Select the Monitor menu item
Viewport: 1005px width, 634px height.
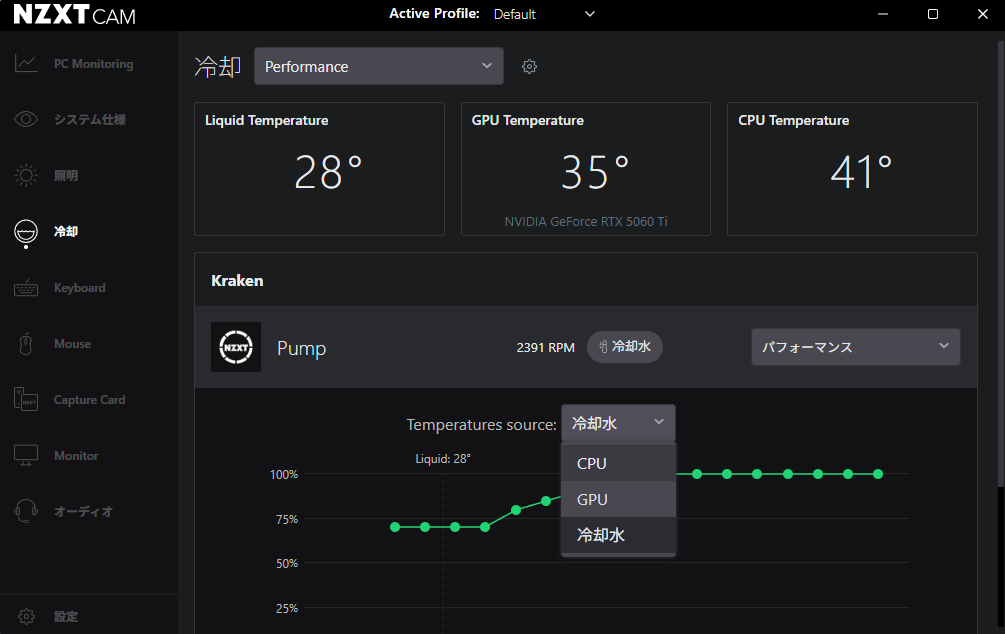click(x=76, y=455)
